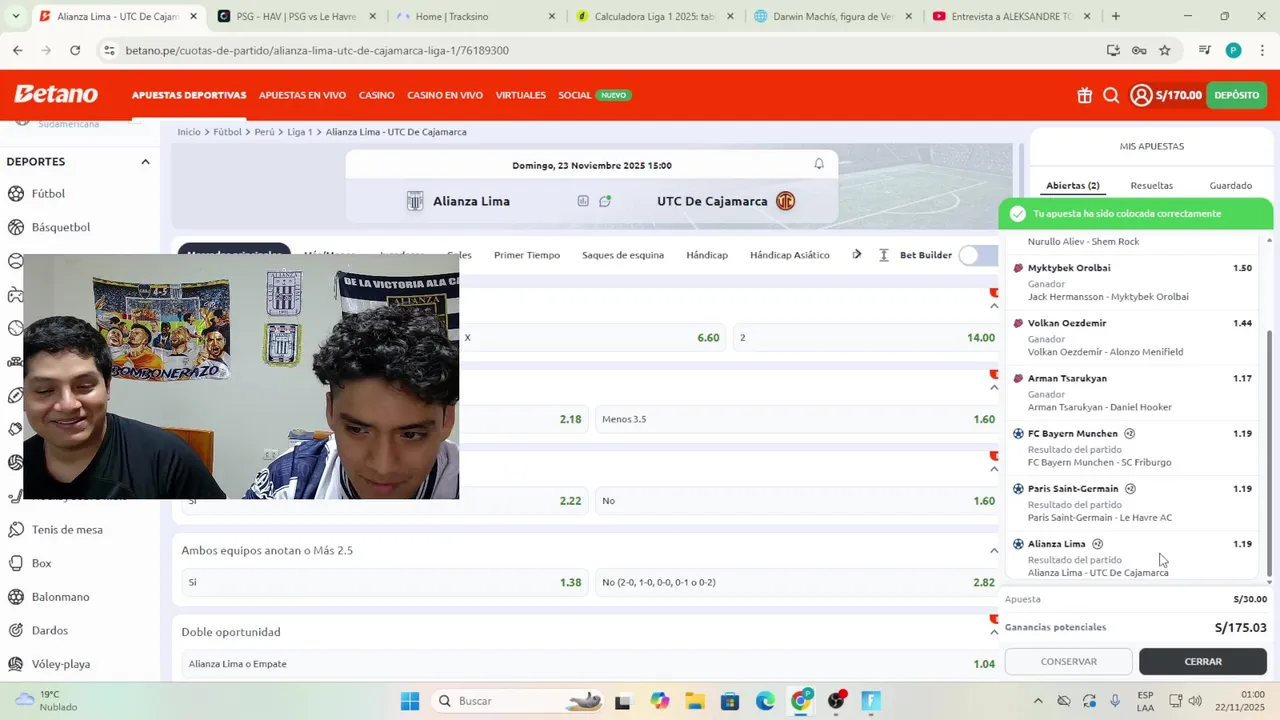
Task: Select the Tenis de mesa sport icon
Action: pyautogui.click(x=15, y=530)
